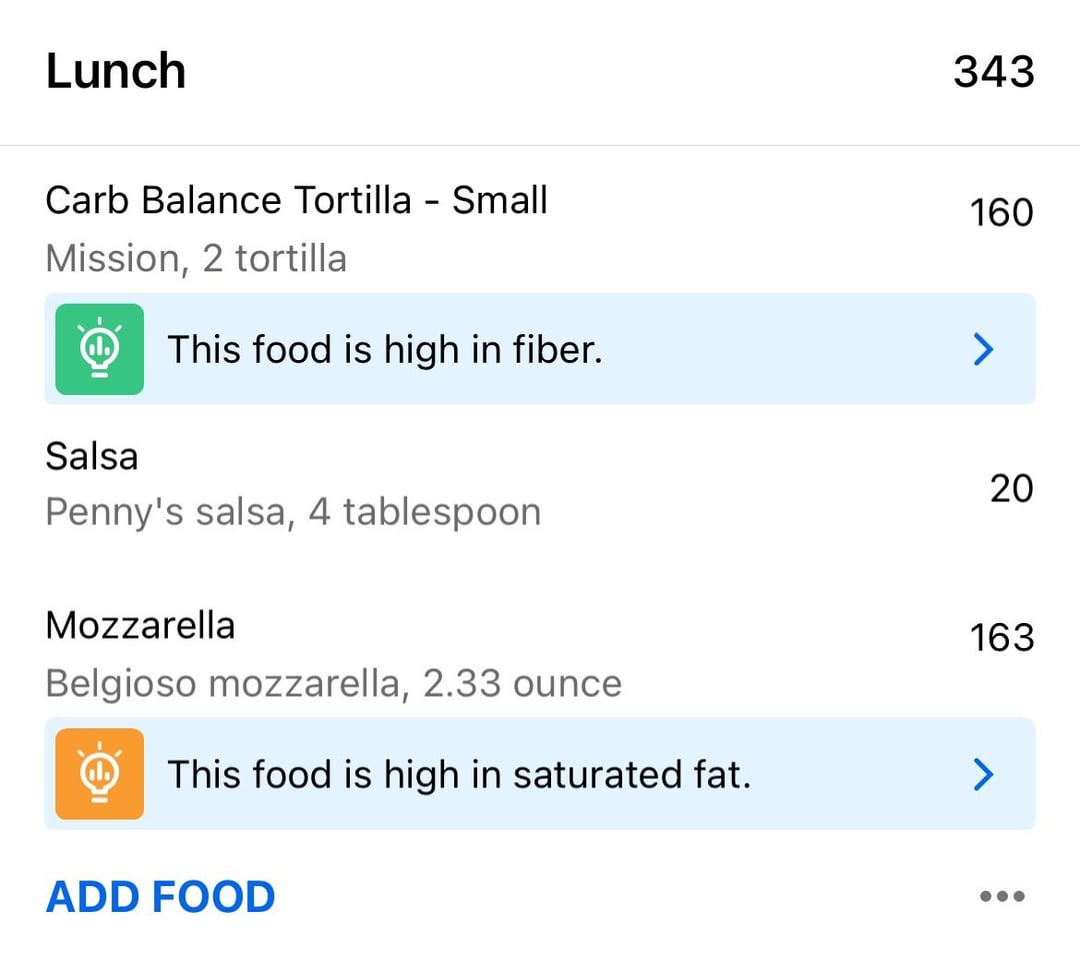This screenshot has height=959, width=1080.
Task: Select the 'This food is high in fiber' text
Action: click(x=385, y=349)
